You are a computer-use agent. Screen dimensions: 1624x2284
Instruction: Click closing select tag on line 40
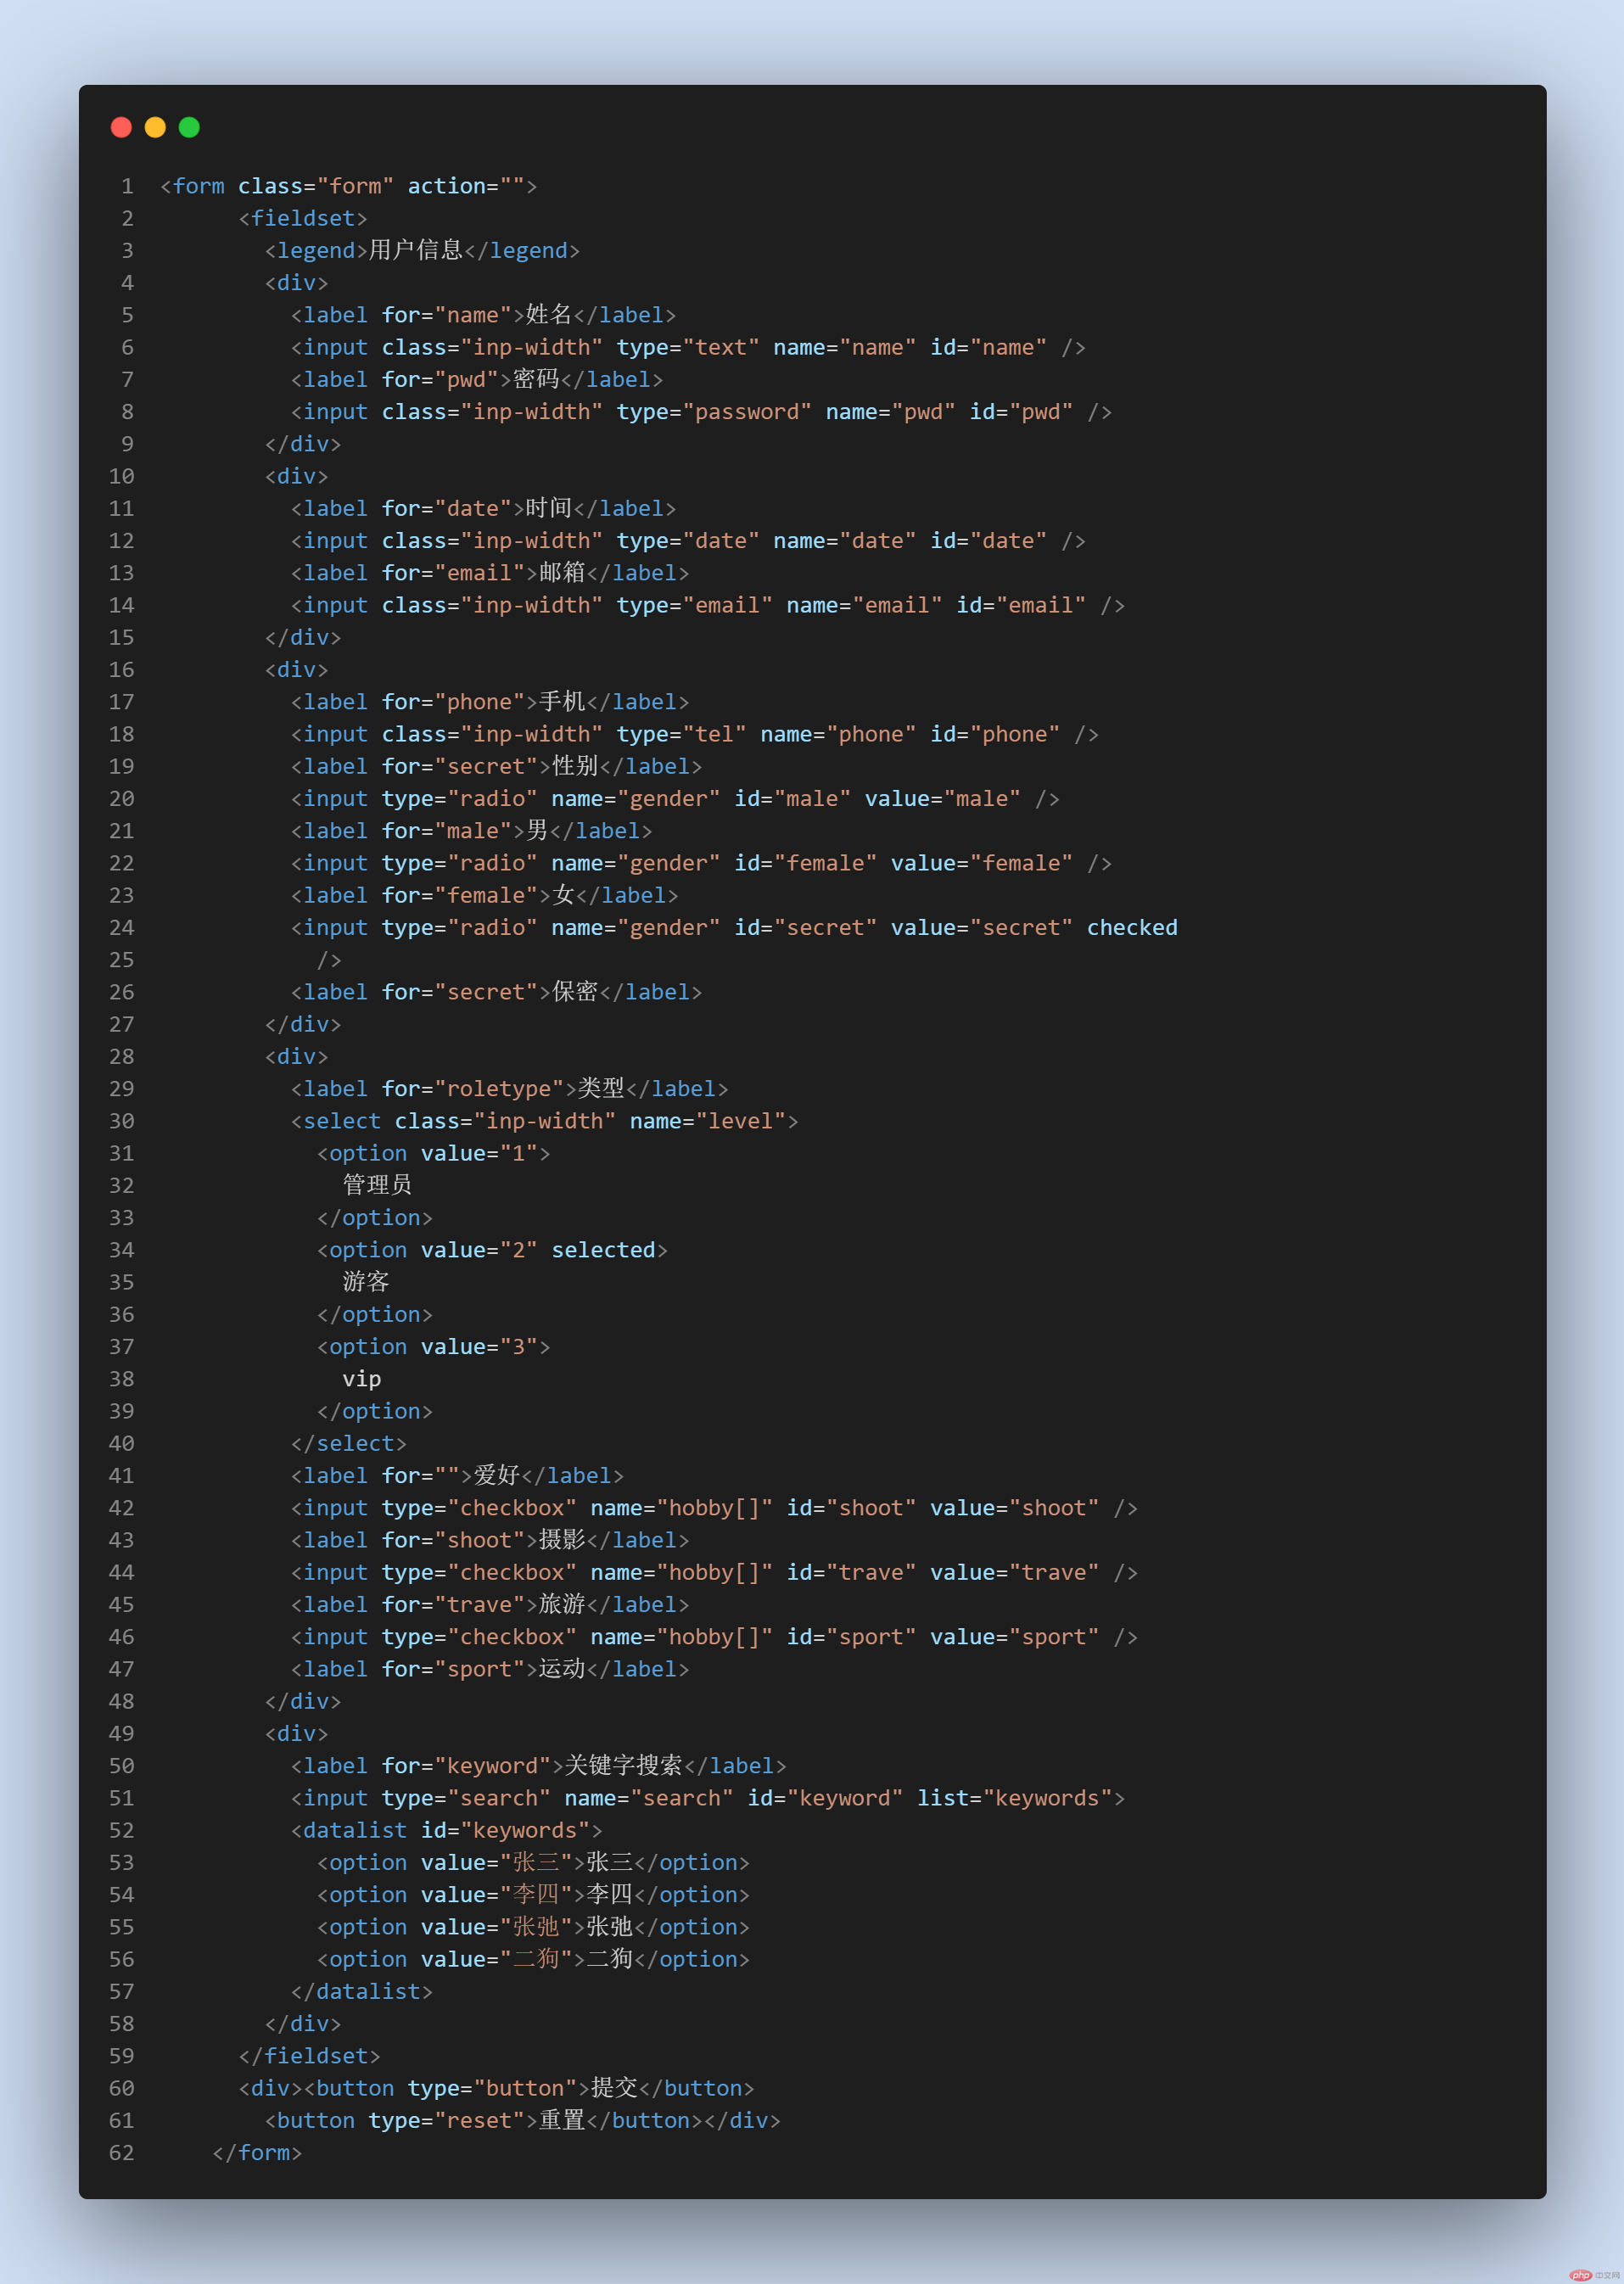pyautogui.click(x=349, y=1444)
